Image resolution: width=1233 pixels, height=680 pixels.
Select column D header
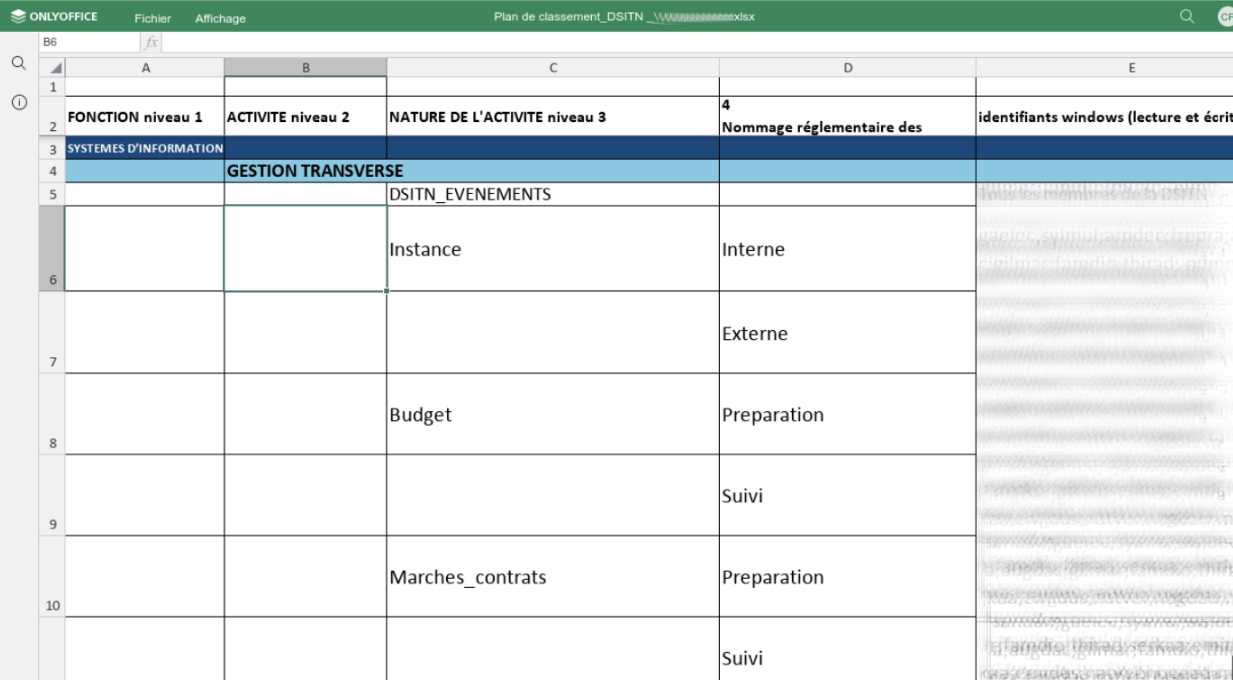tap(847, 68)
